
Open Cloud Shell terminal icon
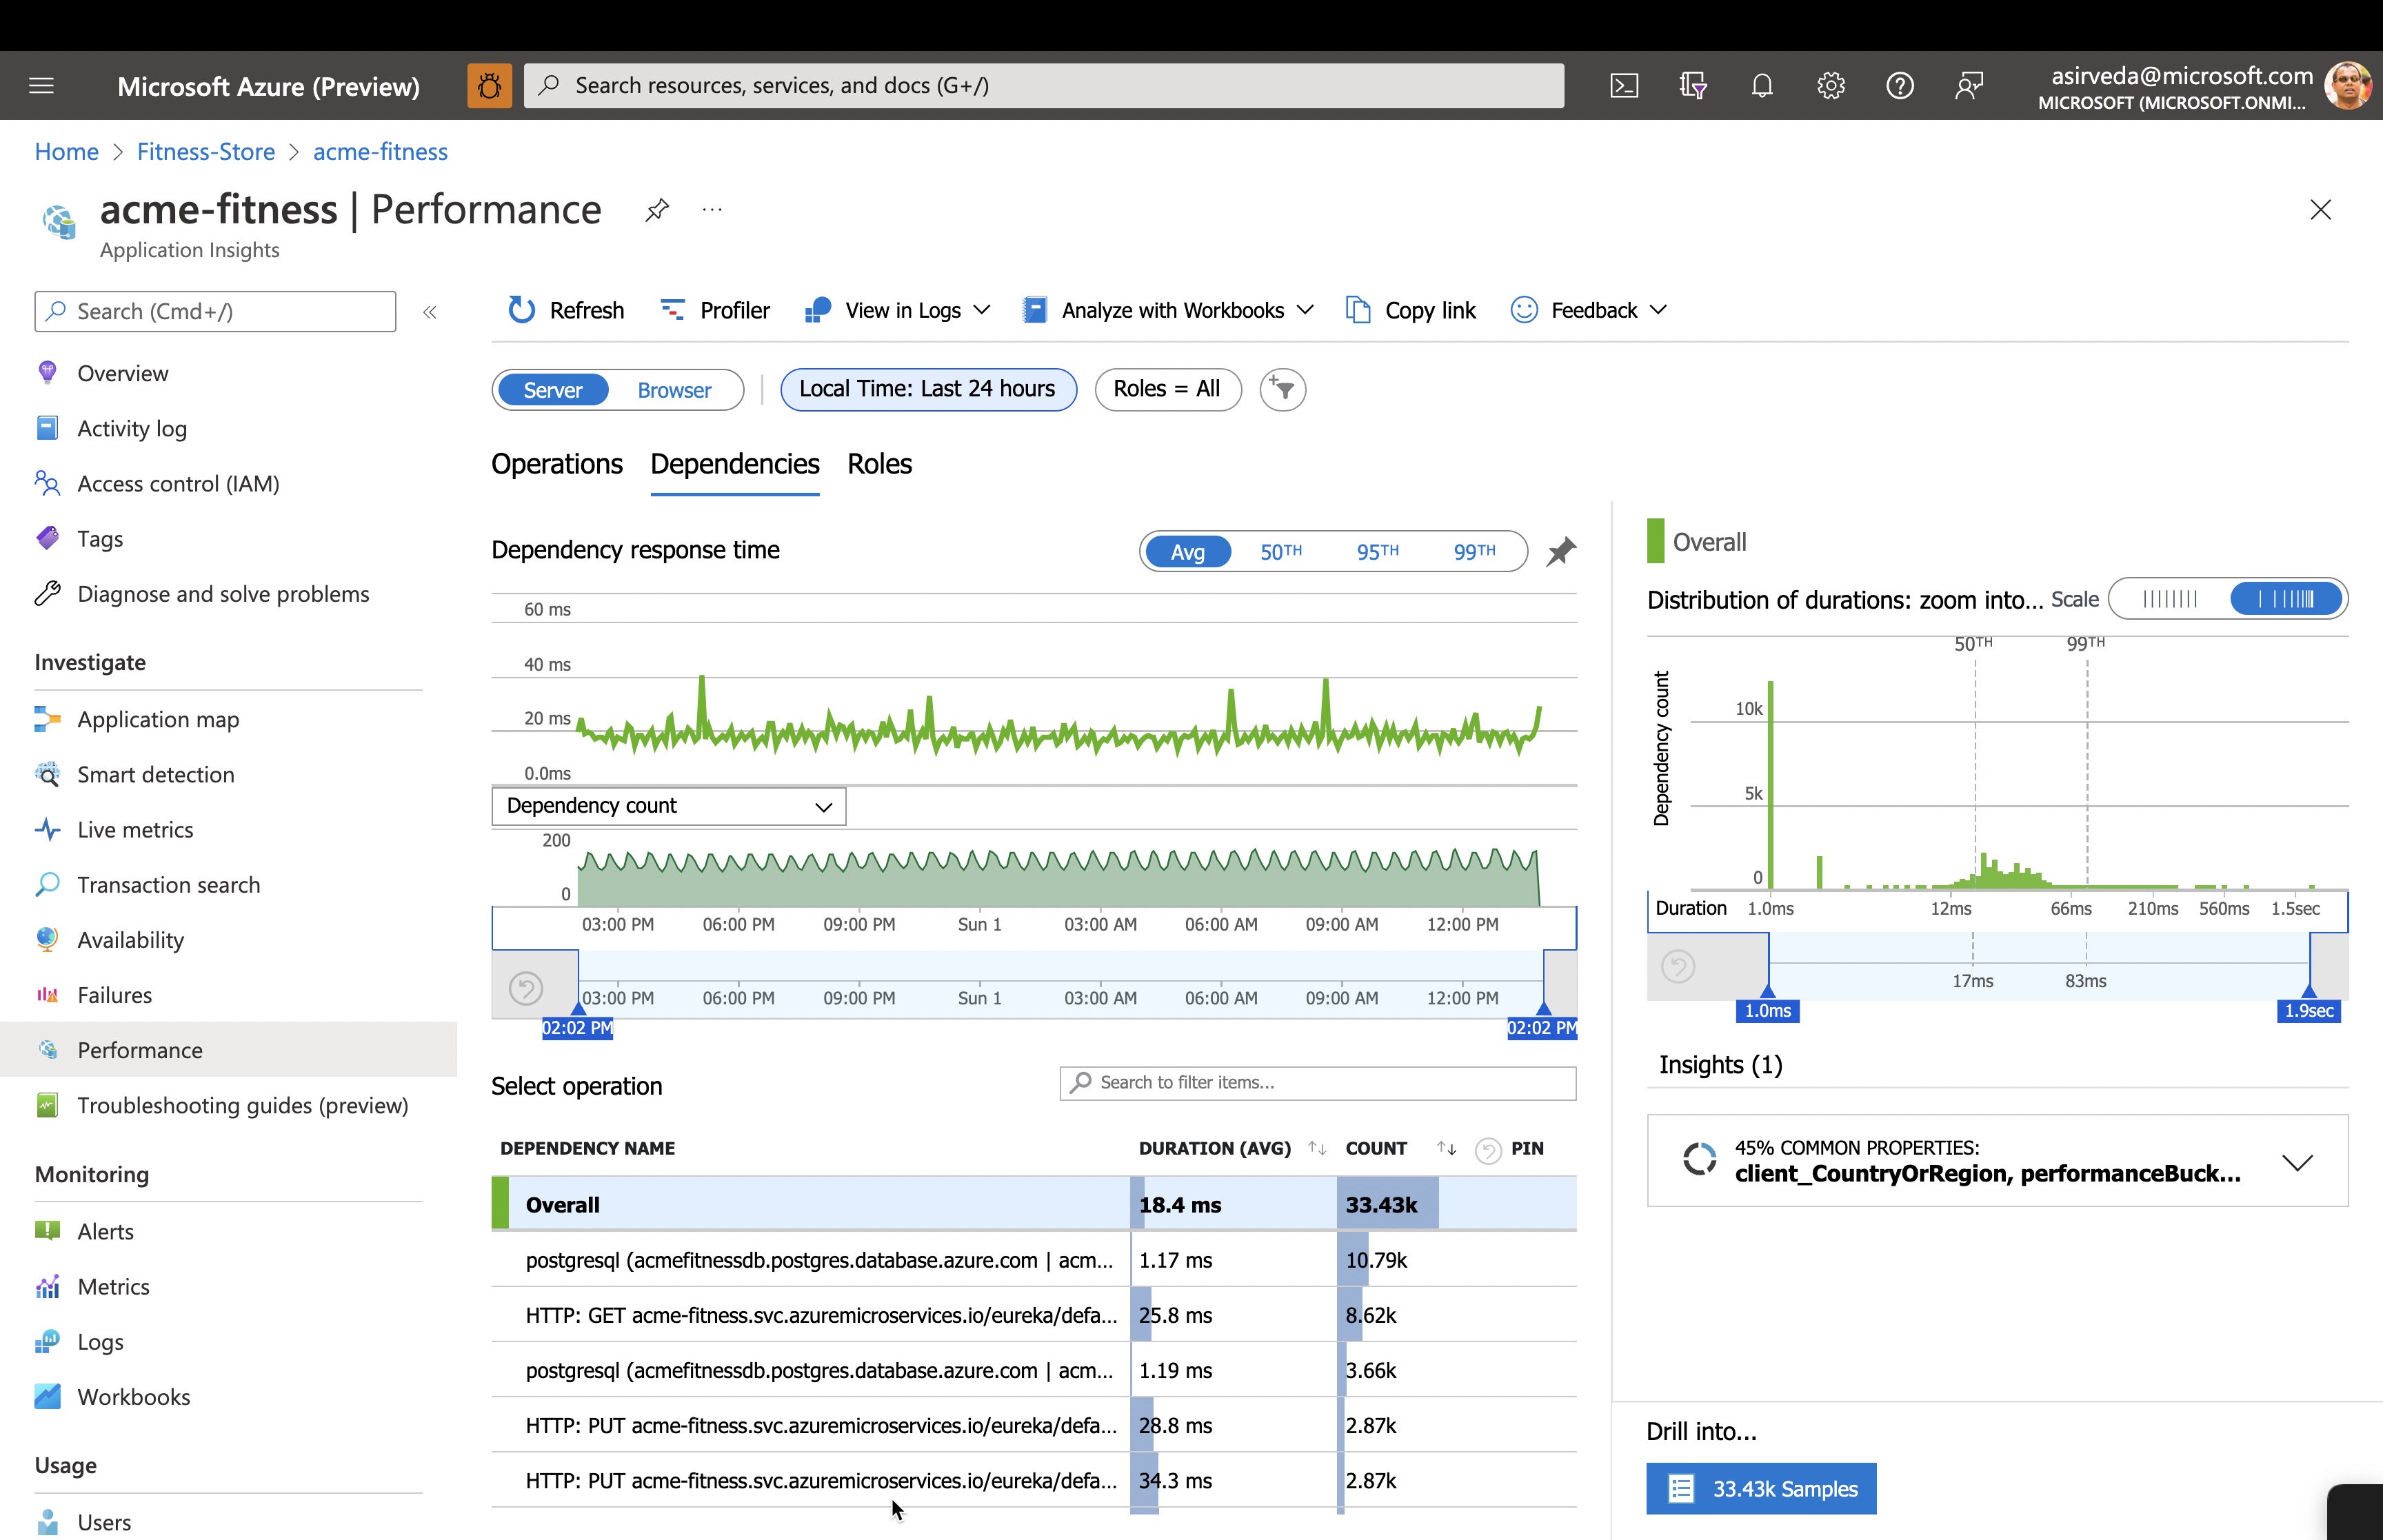[x=1624, y=86]
